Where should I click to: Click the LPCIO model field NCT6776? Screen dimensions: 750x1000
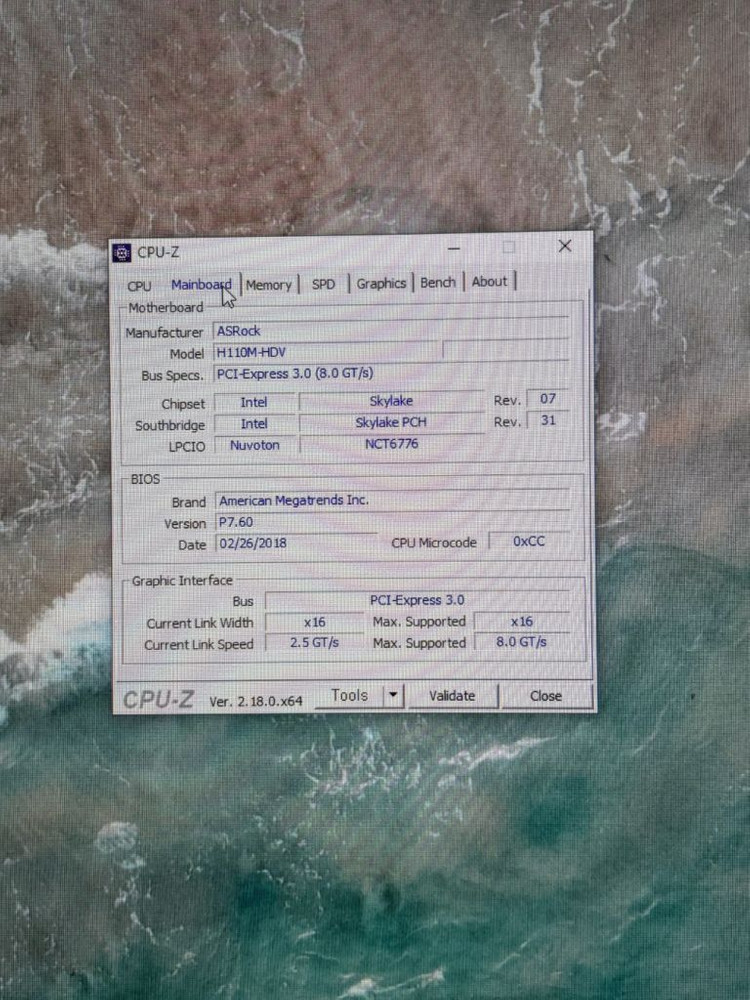(390, 445)
